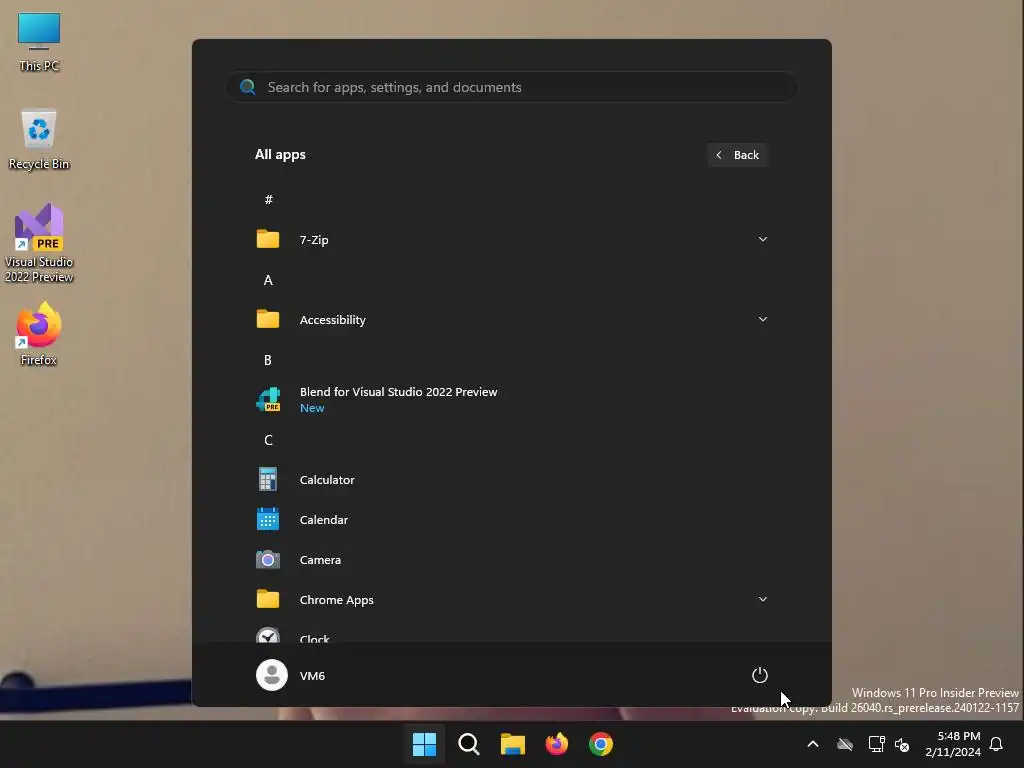The image size is (1024, 768).
Task: Jump via the B letter header
Action: 268,360
